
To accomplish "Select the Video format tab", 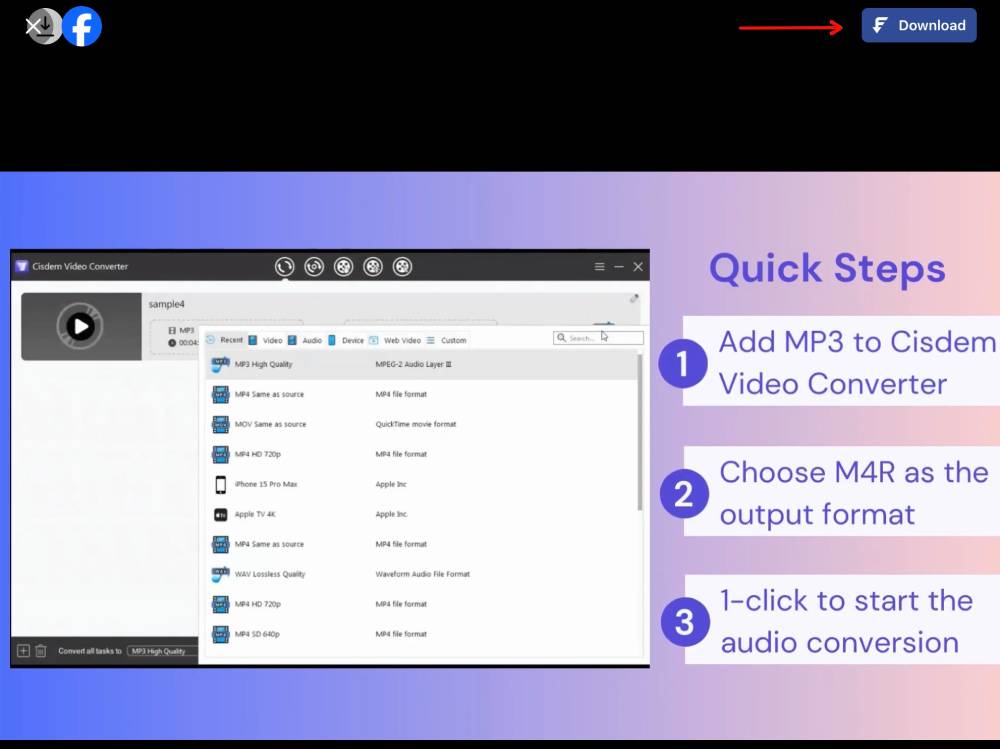I will point(265,340).
